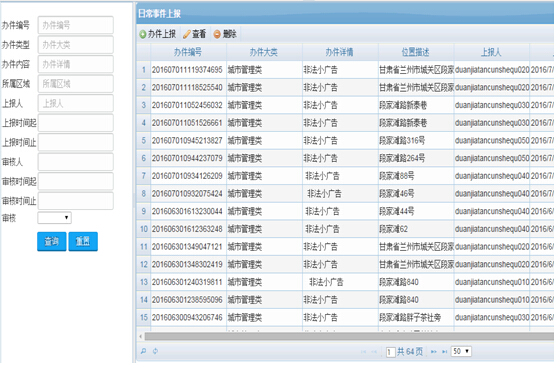Select row with ID 201607010934126209
The height and width of the screenshot is (369, 560).
345,176
